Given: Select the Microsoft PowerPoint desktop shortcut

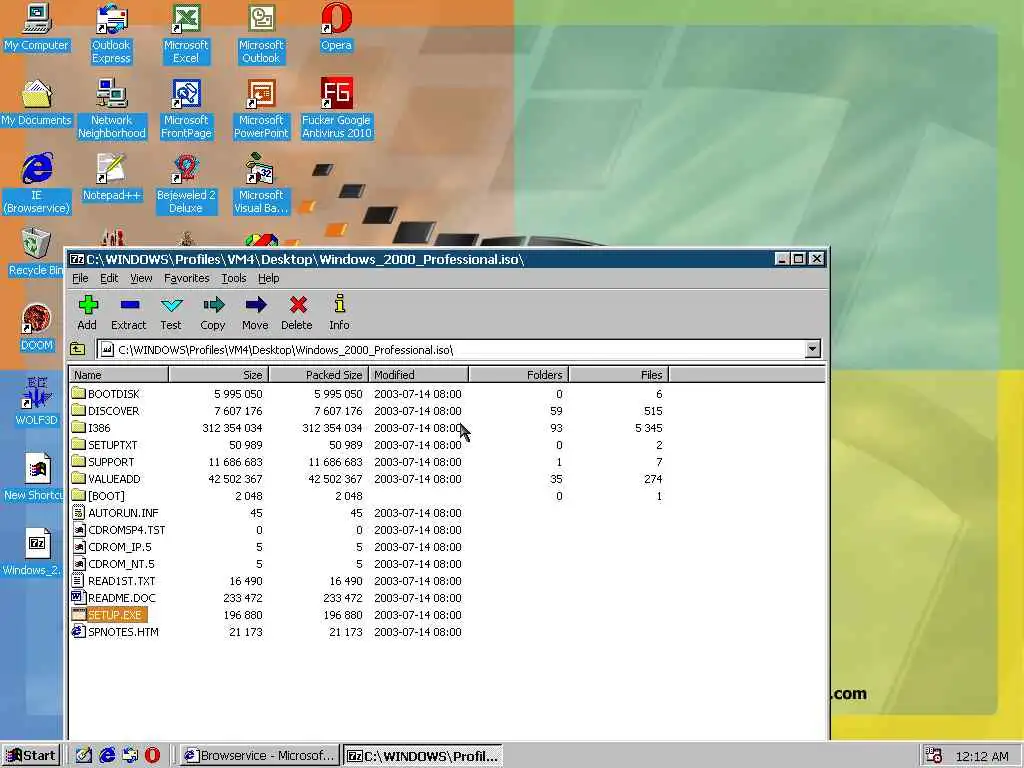Looking at the screenshot, I should tap(261, 109).
